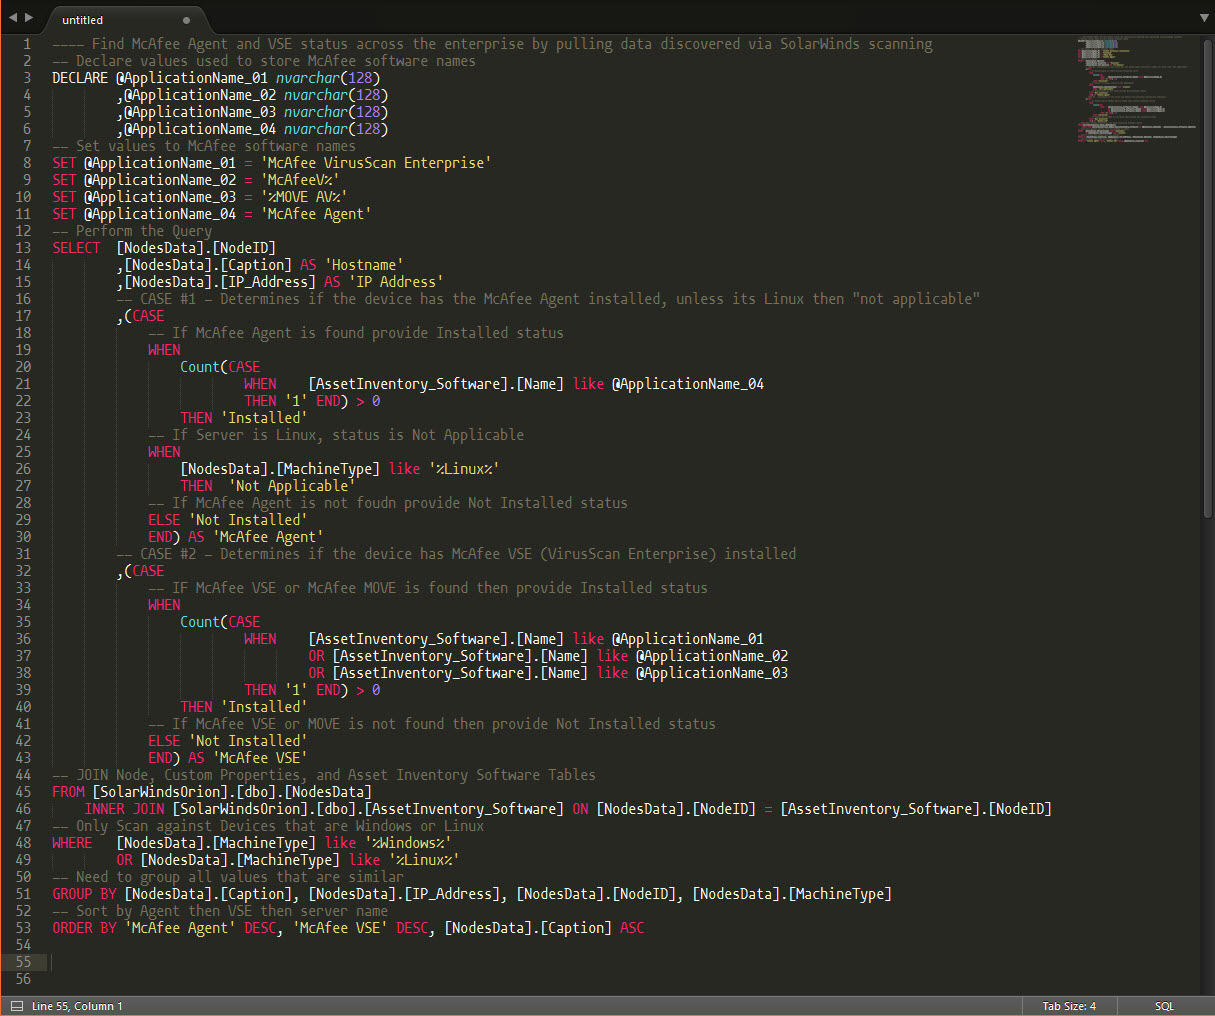Click '%Linux%' string on line 26
Image resolution: width=1215 pixels, height=1016 pixels.
tap(464, 469)
